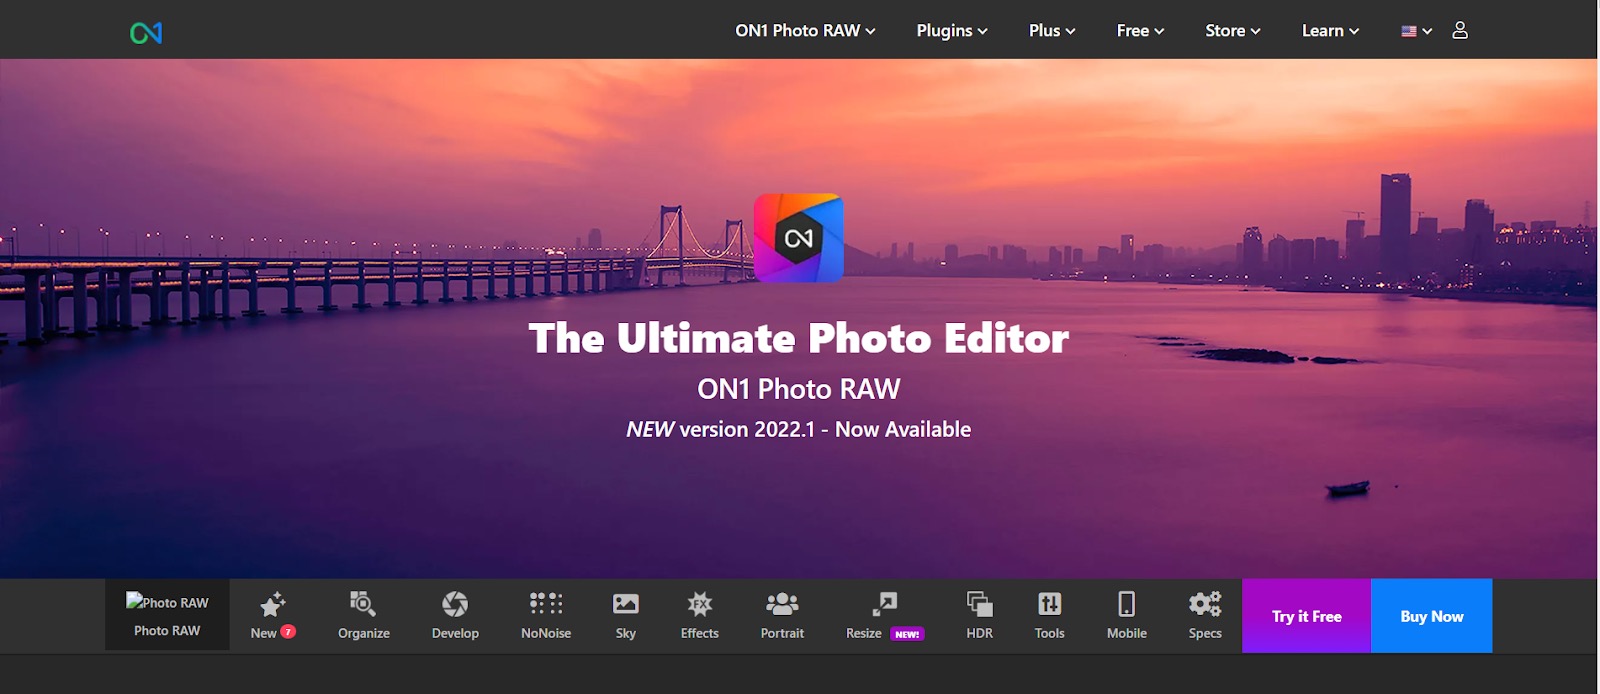
Task: Select the HDR stacked frames icon
Action: click(980, 603)
